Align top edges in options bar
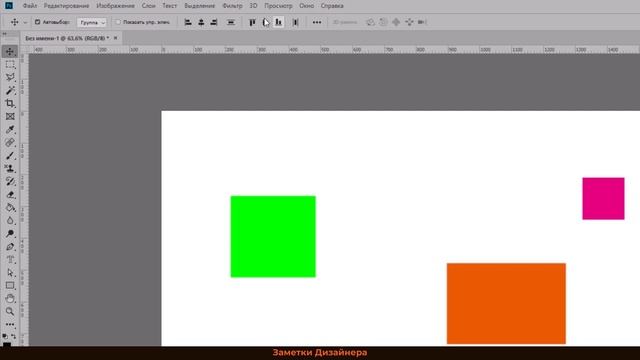 pyautogui.click(x=252, y=22)
